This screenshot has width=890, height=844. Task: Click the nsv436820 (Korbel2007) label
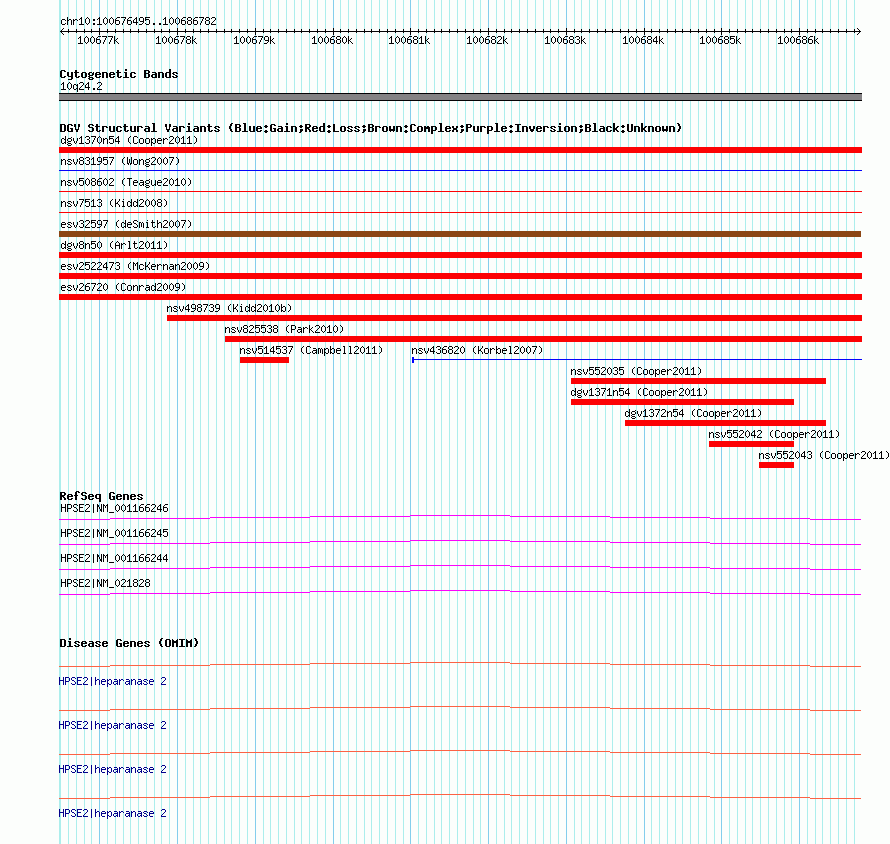pos(477,350)
